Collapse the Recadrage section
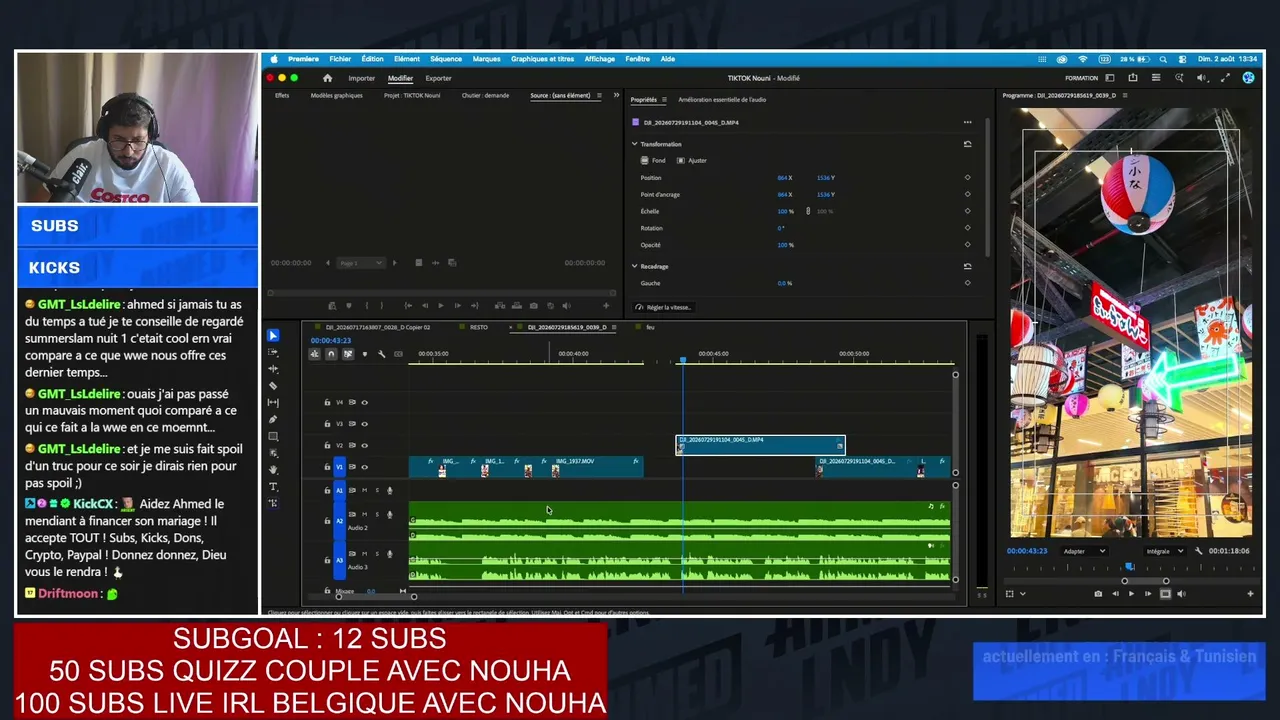Viewport: 1280px width, 720px height. [x=634, y=267]
